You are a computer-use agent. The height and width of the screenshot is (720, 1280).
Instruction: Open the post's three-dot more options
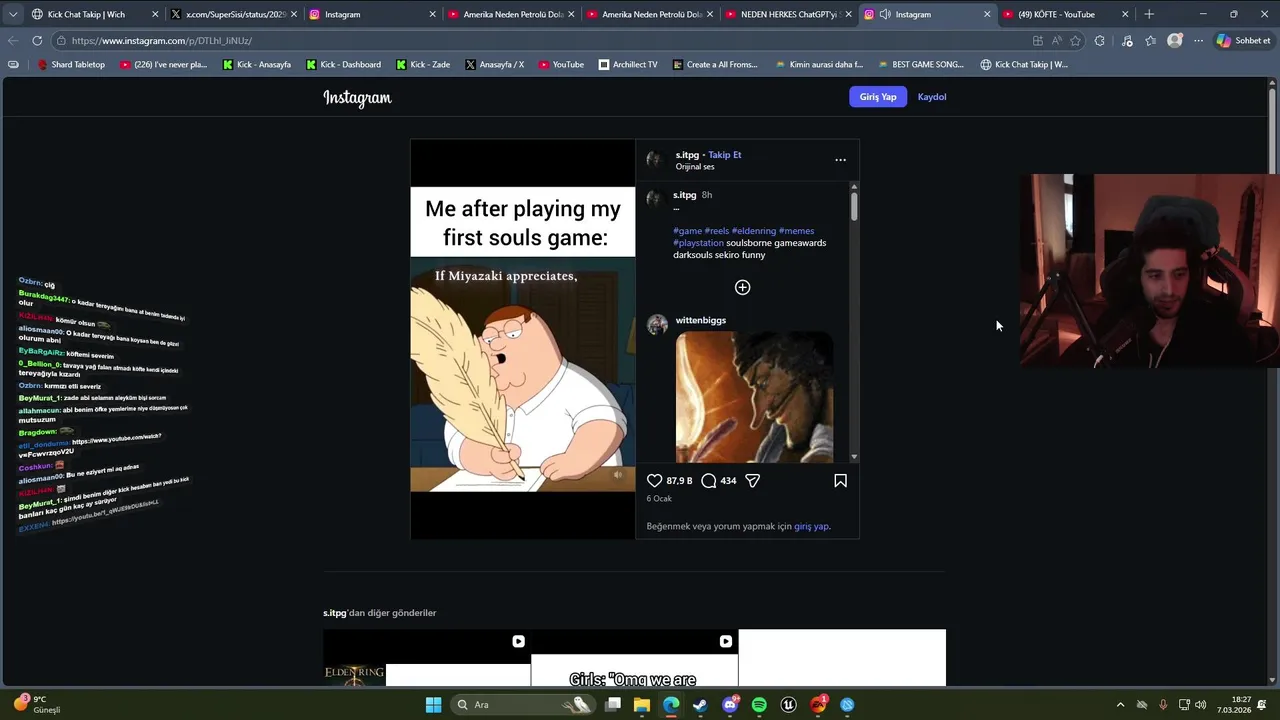(x=840, y=160)
